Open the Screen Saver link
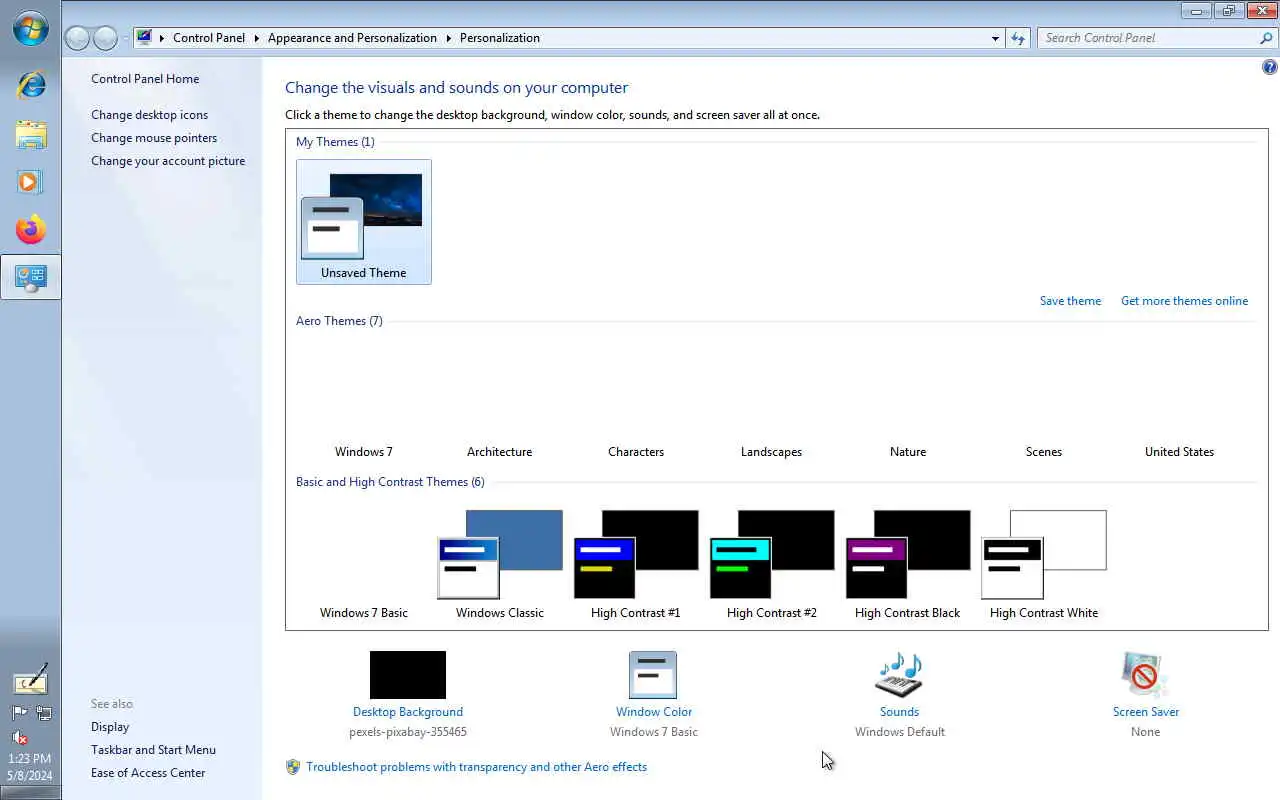This screenshot has width=1280, height=800. 1146,712
